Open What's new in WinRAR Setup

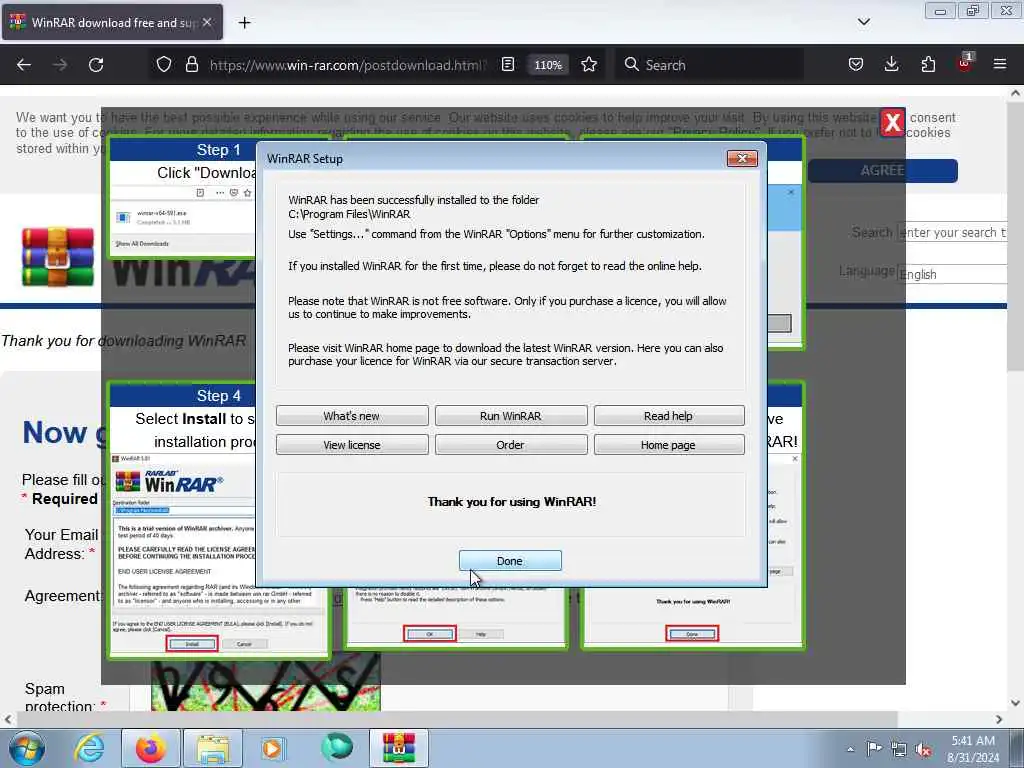pos(351,415)
